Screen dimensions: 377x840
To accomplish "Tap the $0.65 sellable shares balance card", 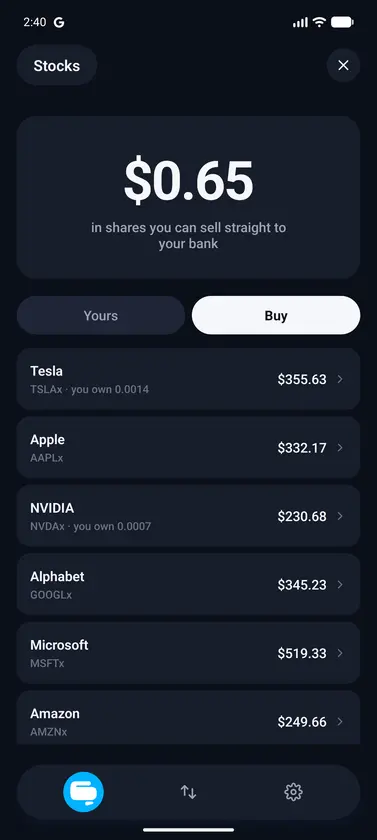I will 188,198.
